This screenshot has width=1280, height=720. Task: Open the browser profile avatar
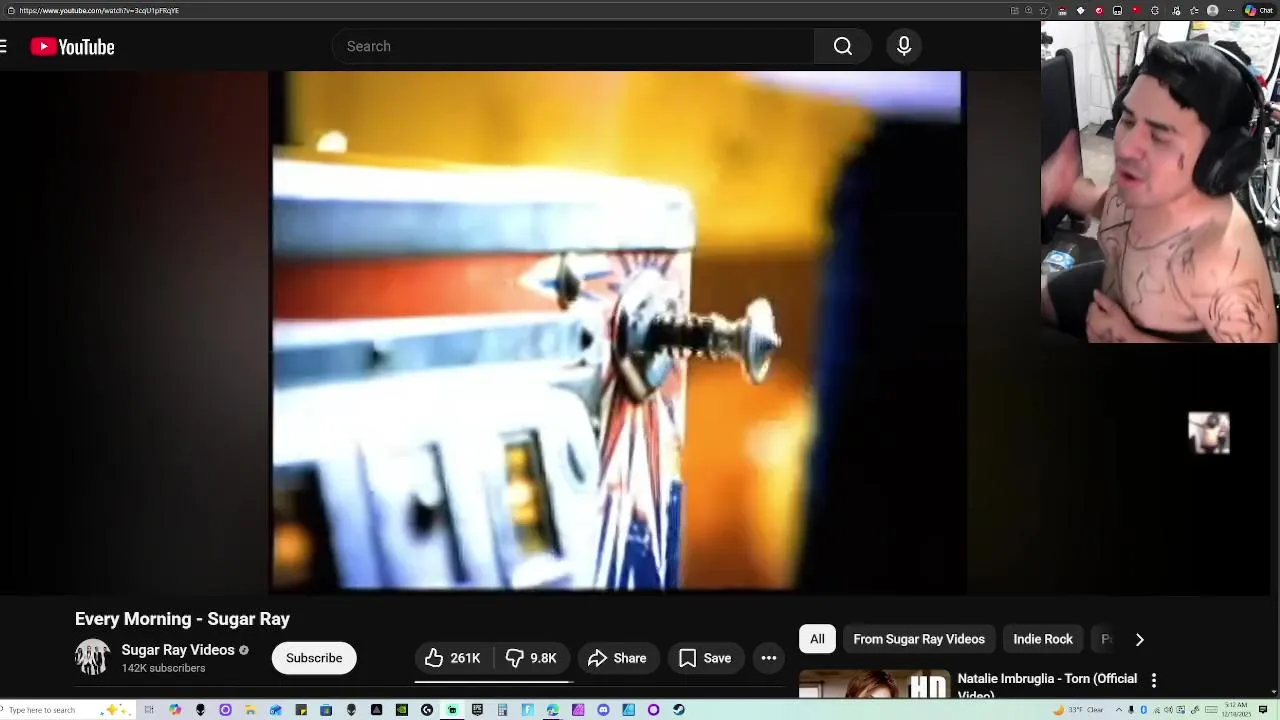1212,10
